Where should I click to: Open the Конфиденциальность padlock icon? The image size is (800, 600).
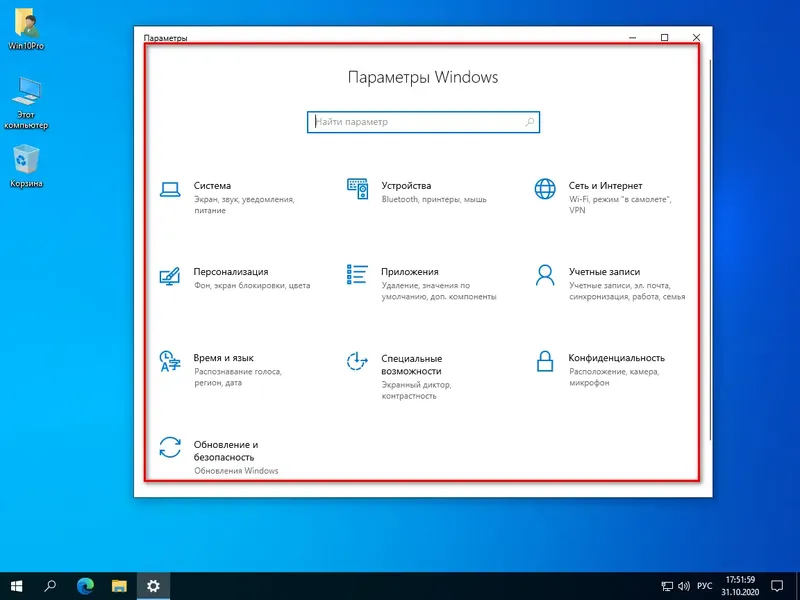545,361
